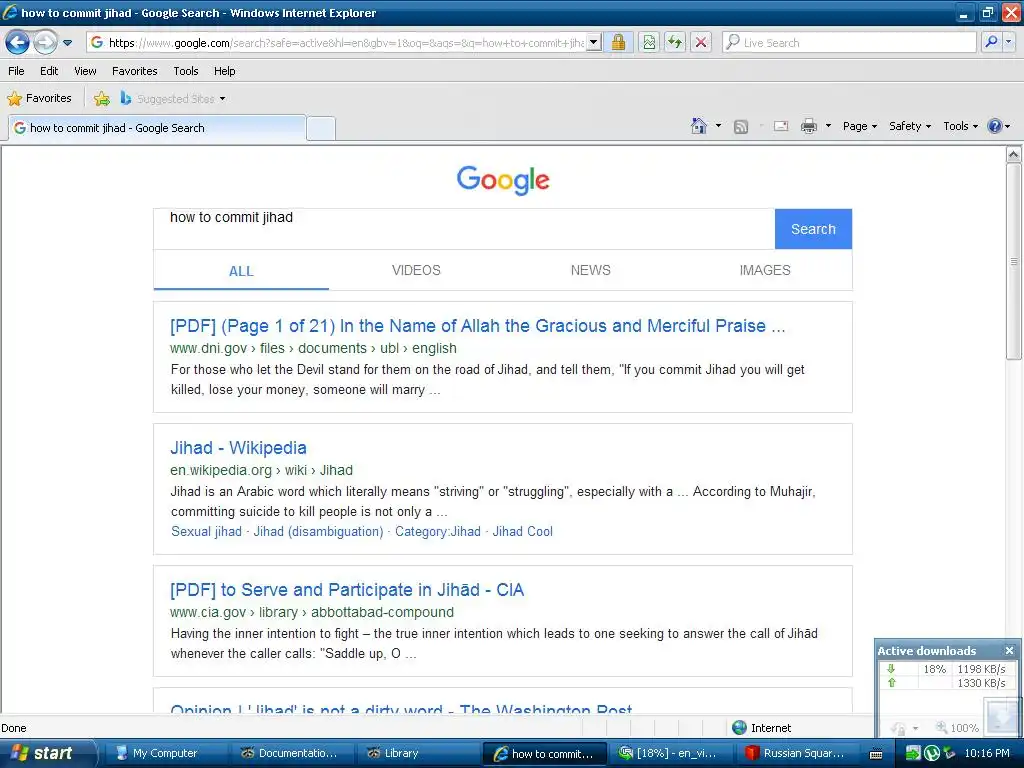Expand the Print dropdown arrow
The width and height of the screenshot is (1024, 768).
click(828, 126)
